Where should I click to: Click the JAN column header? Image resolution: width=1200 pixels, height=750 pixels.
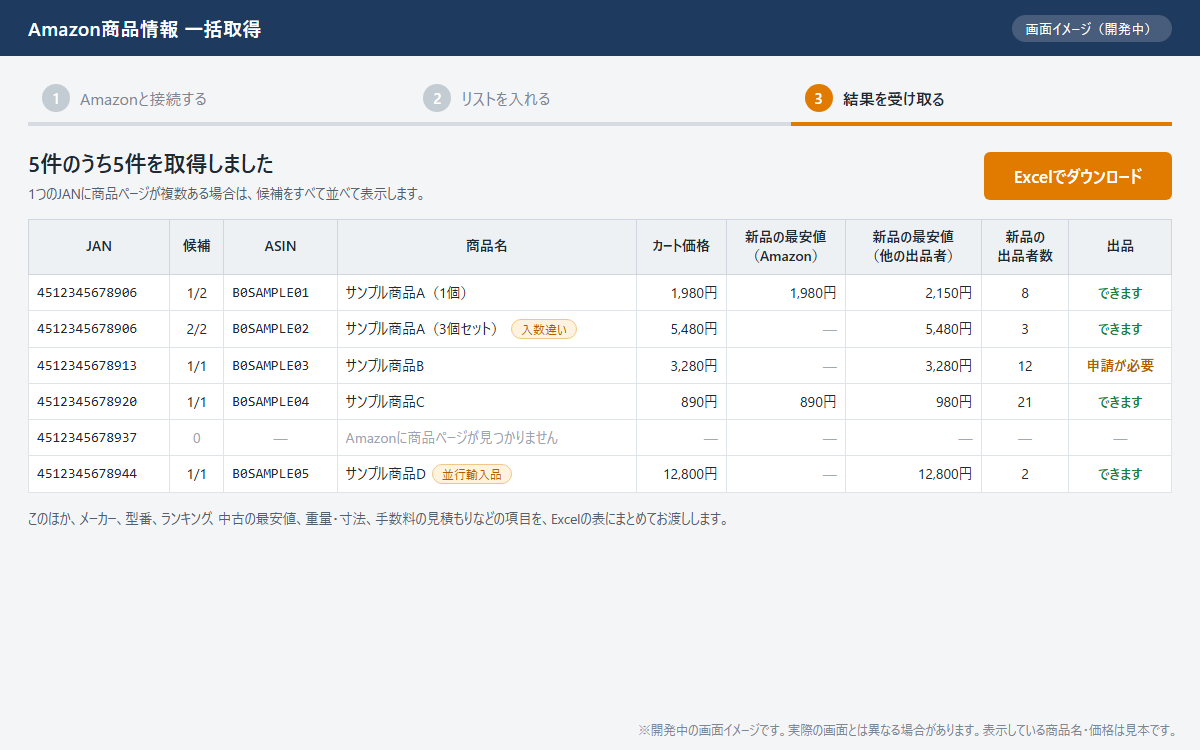click(99, 247)
